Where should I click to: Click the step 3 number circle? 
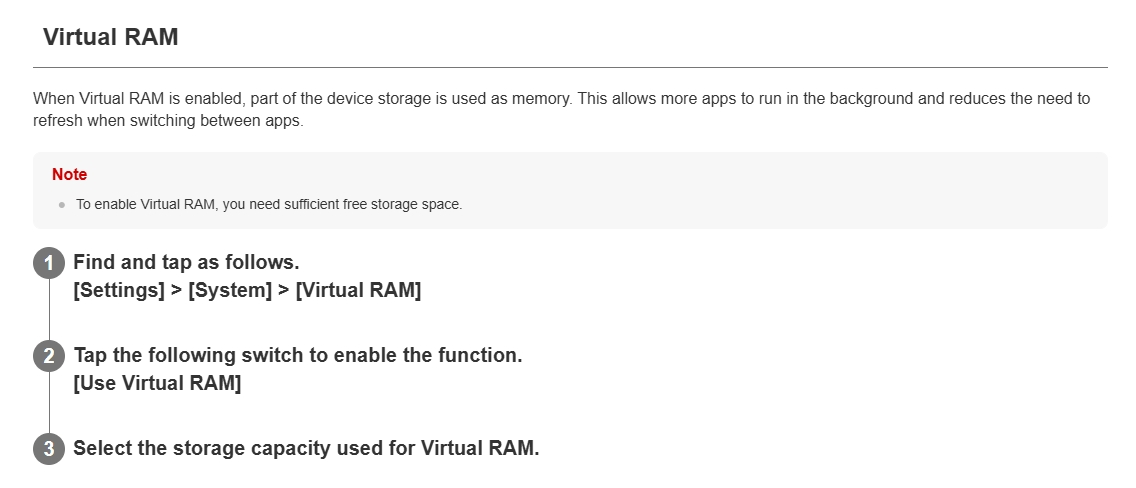49,449
